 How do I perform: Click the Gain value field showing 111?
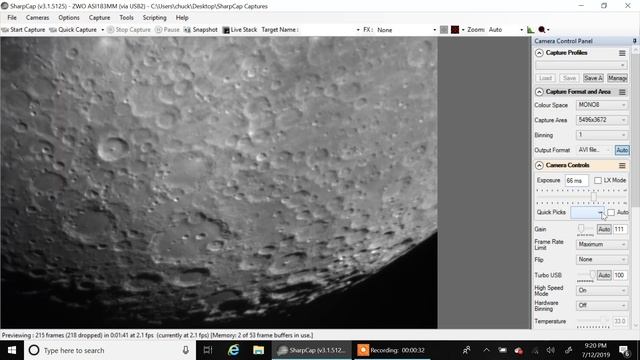[620, 229]
